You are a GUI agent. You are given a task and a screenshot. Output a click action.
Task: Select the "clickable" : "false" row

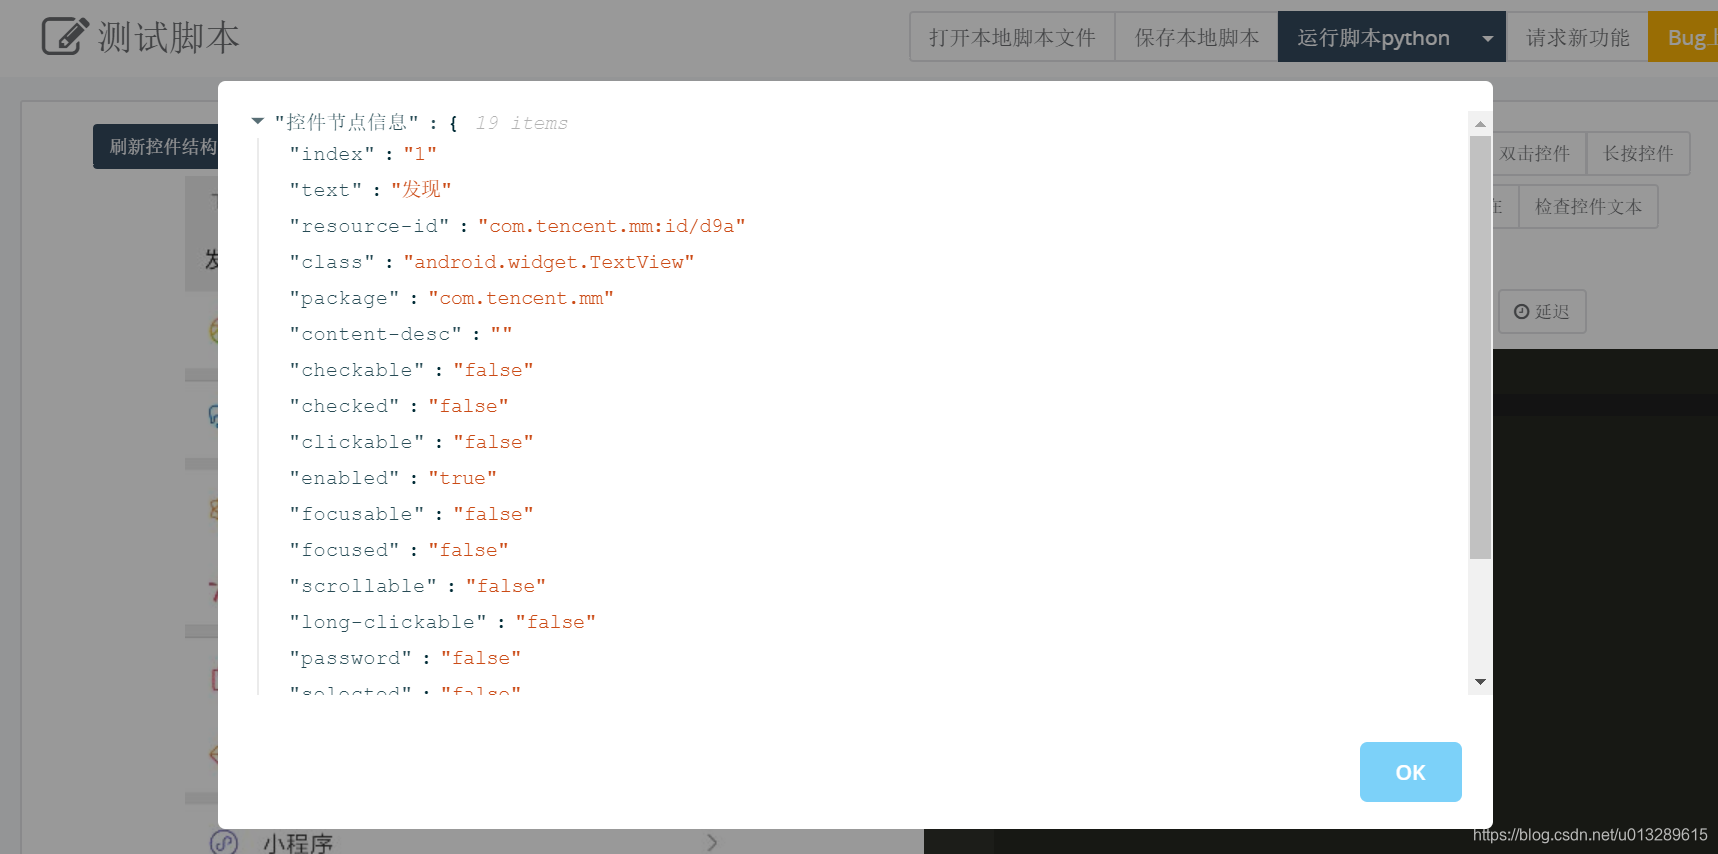[411, 442]
